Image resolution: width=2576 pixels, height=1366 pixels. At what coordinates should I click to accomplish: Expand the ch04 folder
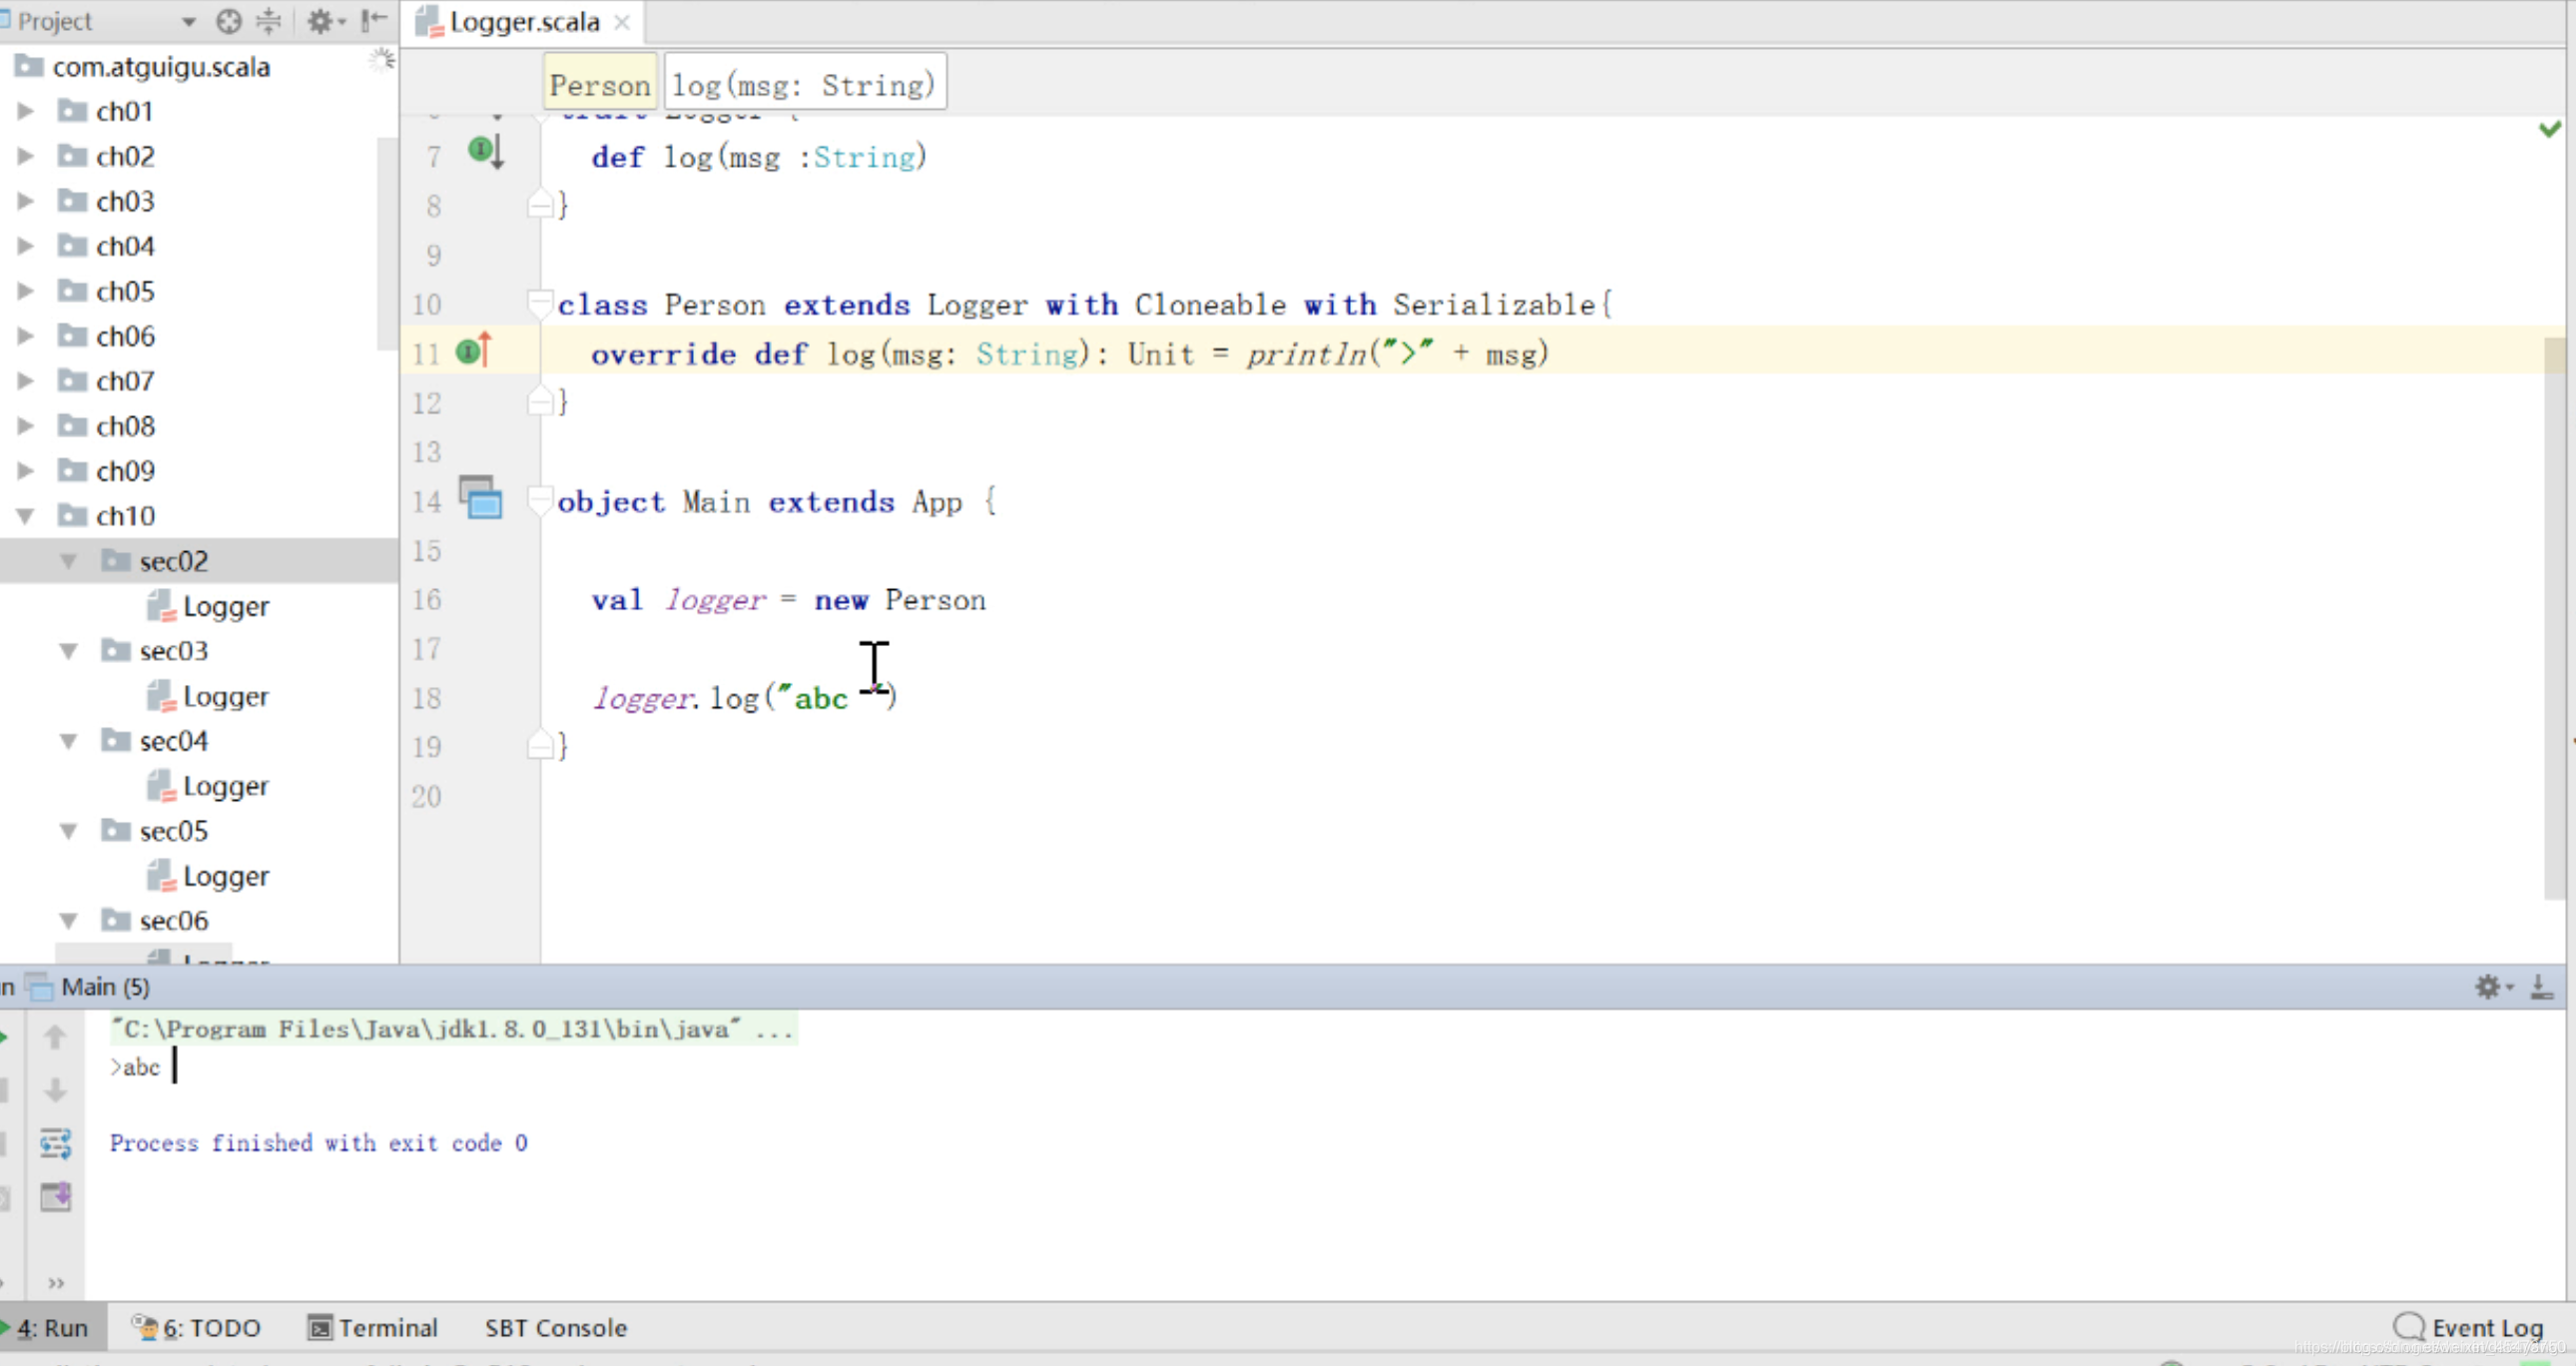(26, 246)
